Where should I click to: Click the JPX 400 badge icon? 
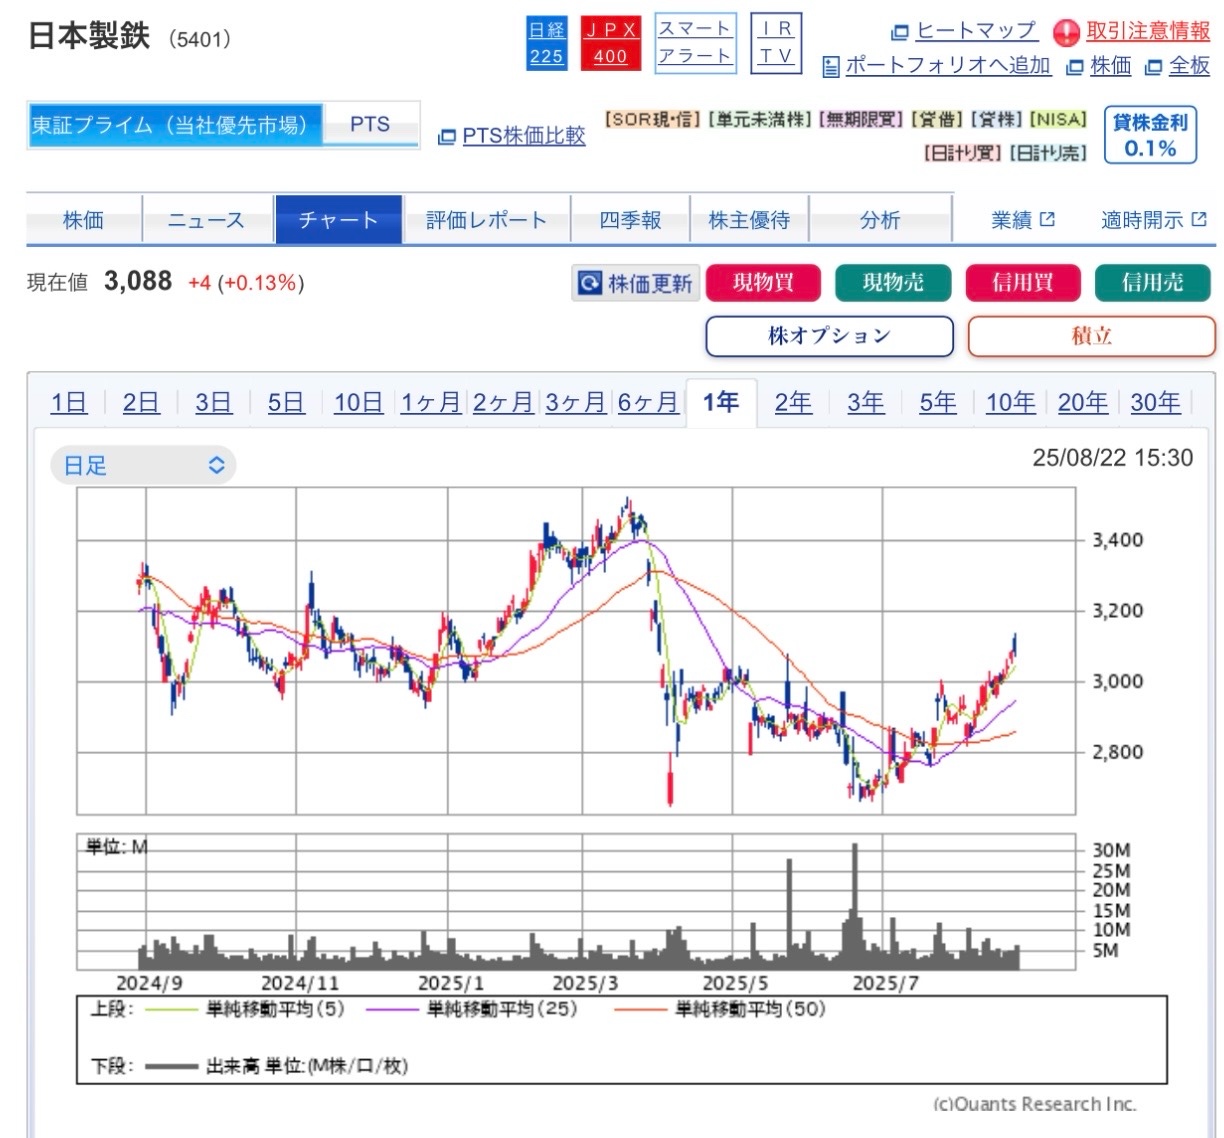click(610, 44)
